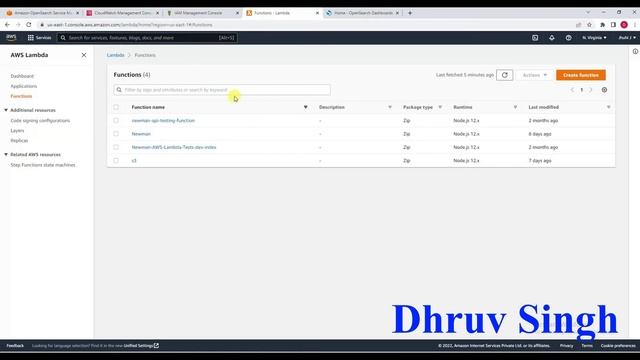Open the Services grid menu
This screenshot has height=360, width=640.
pyautogui.click(x=39, y=38)
